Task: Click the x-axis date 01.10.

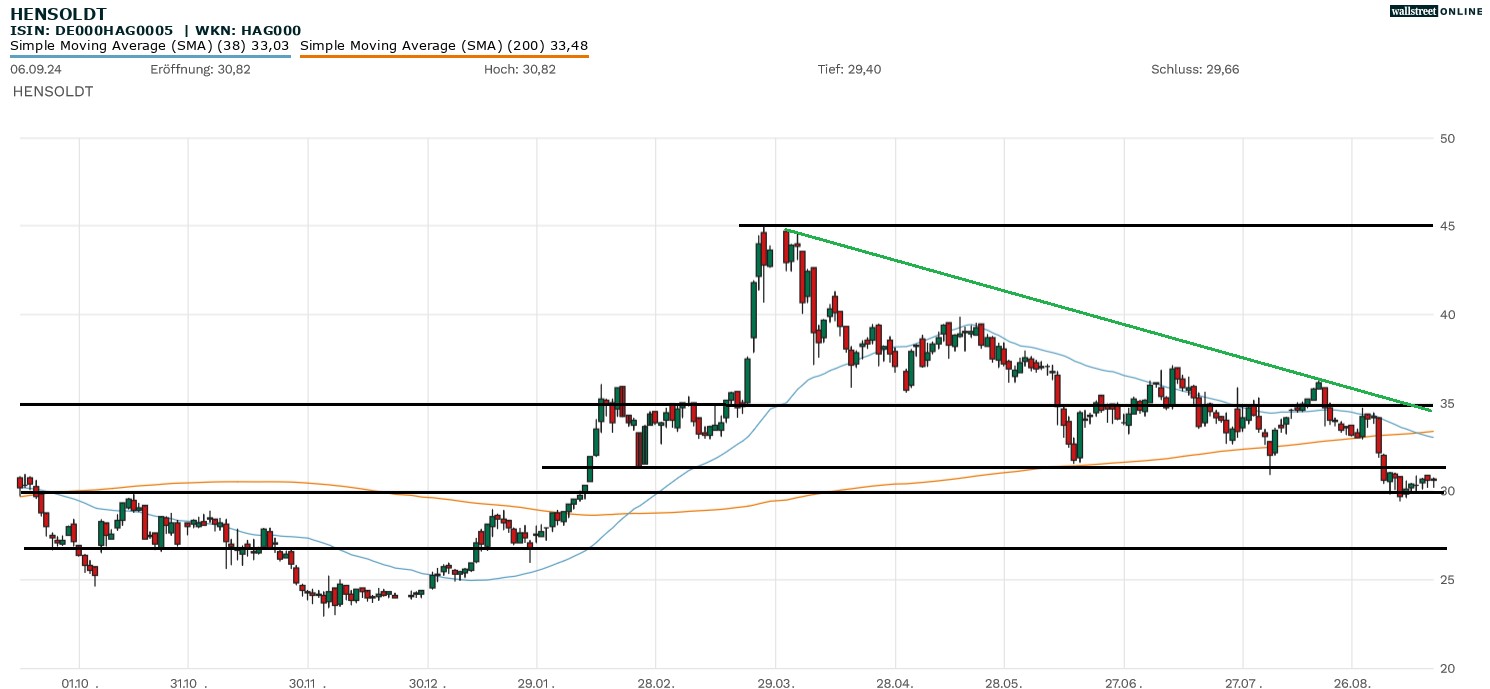Action: (x=80, y=682)
